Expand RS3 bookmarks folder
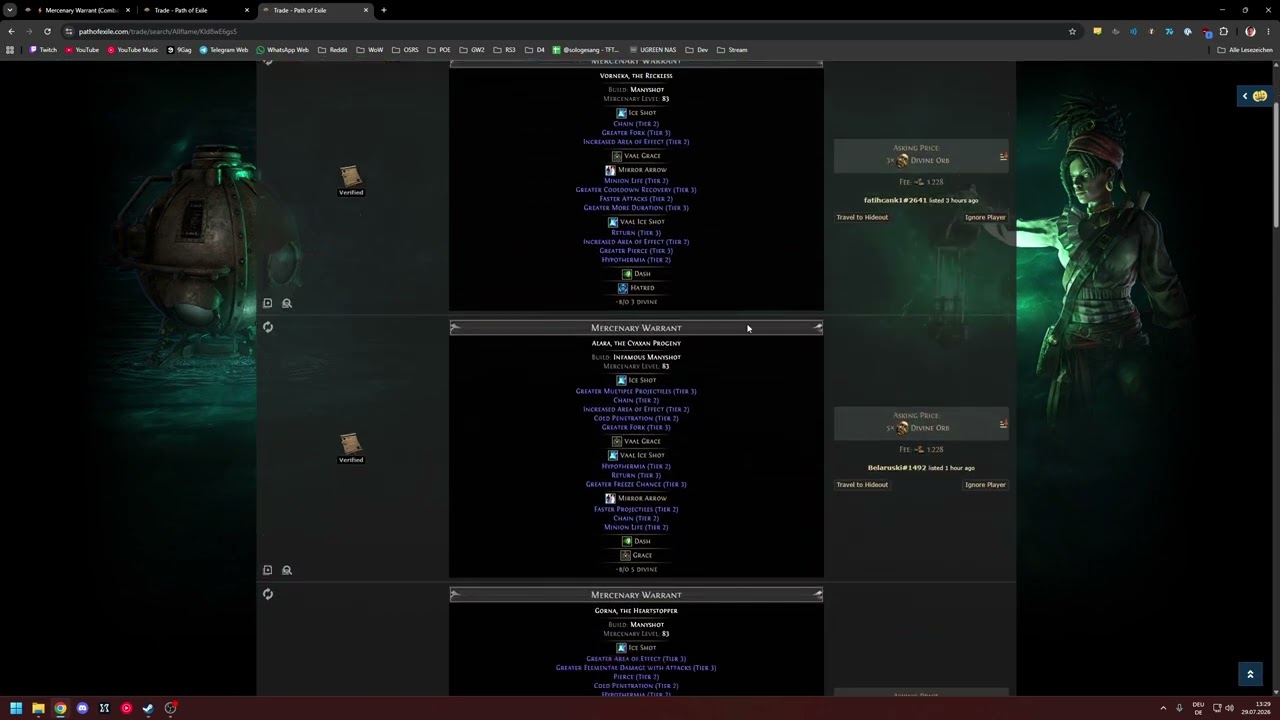 point(504,49)
